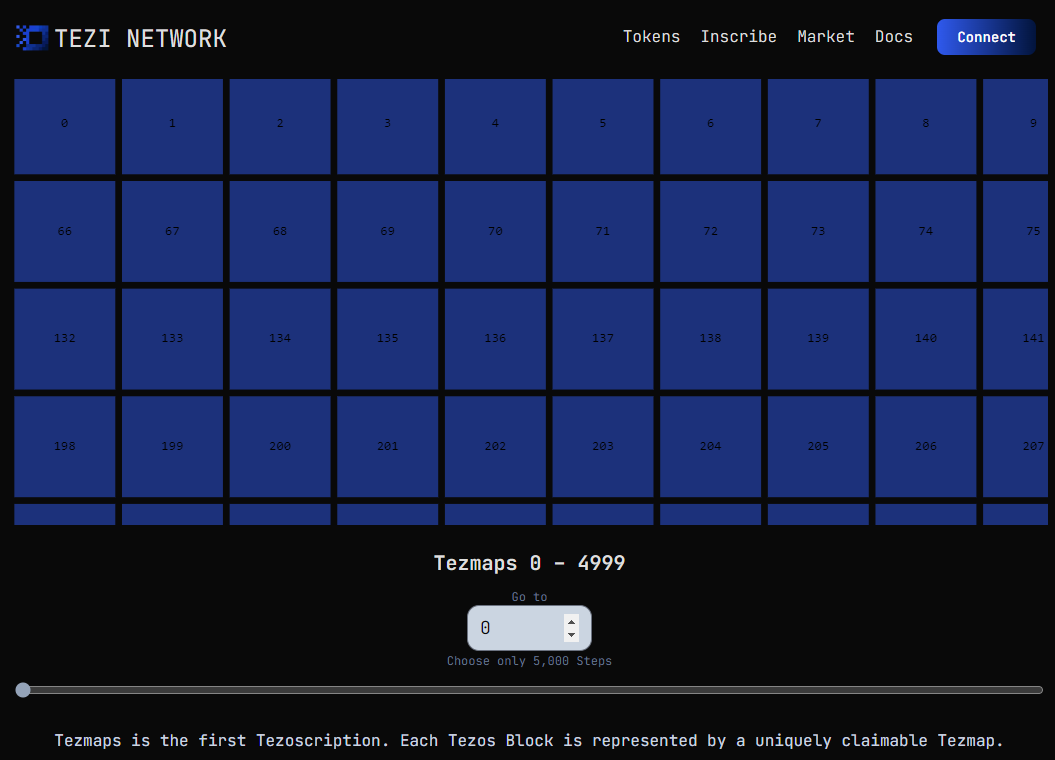Choose Tezmap block 70
Viewport: 1055px width, 760px height.
pos(495,231)
